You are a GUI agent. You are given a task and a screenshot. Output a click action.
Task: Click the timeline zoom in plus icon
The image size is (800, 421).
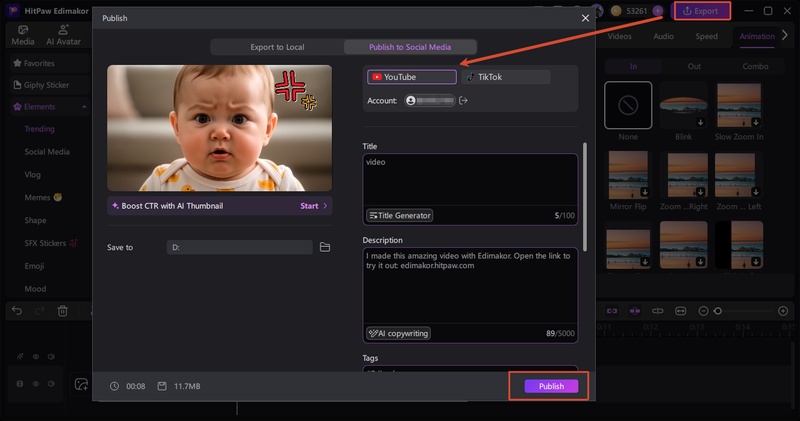coord(783,311)
